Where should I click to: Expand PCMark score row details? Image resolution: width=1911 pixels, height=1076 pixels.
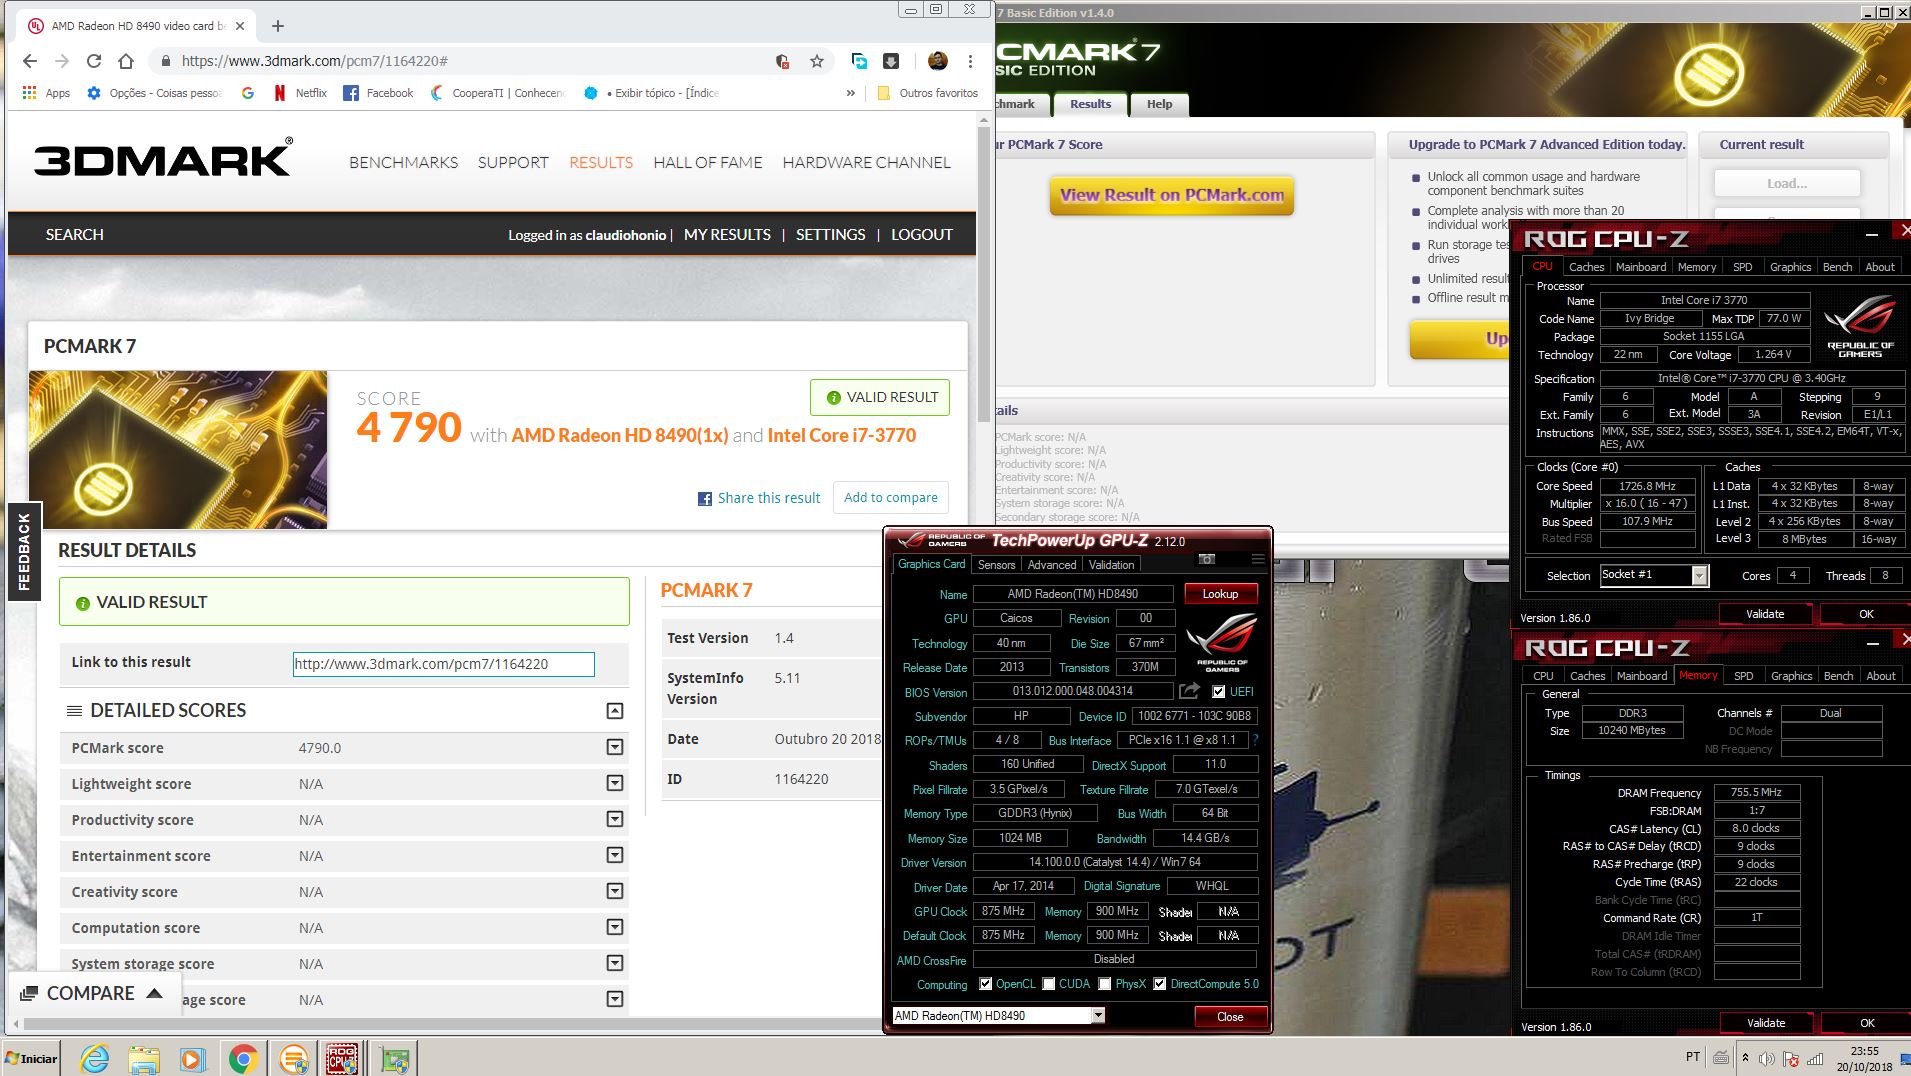615,747
